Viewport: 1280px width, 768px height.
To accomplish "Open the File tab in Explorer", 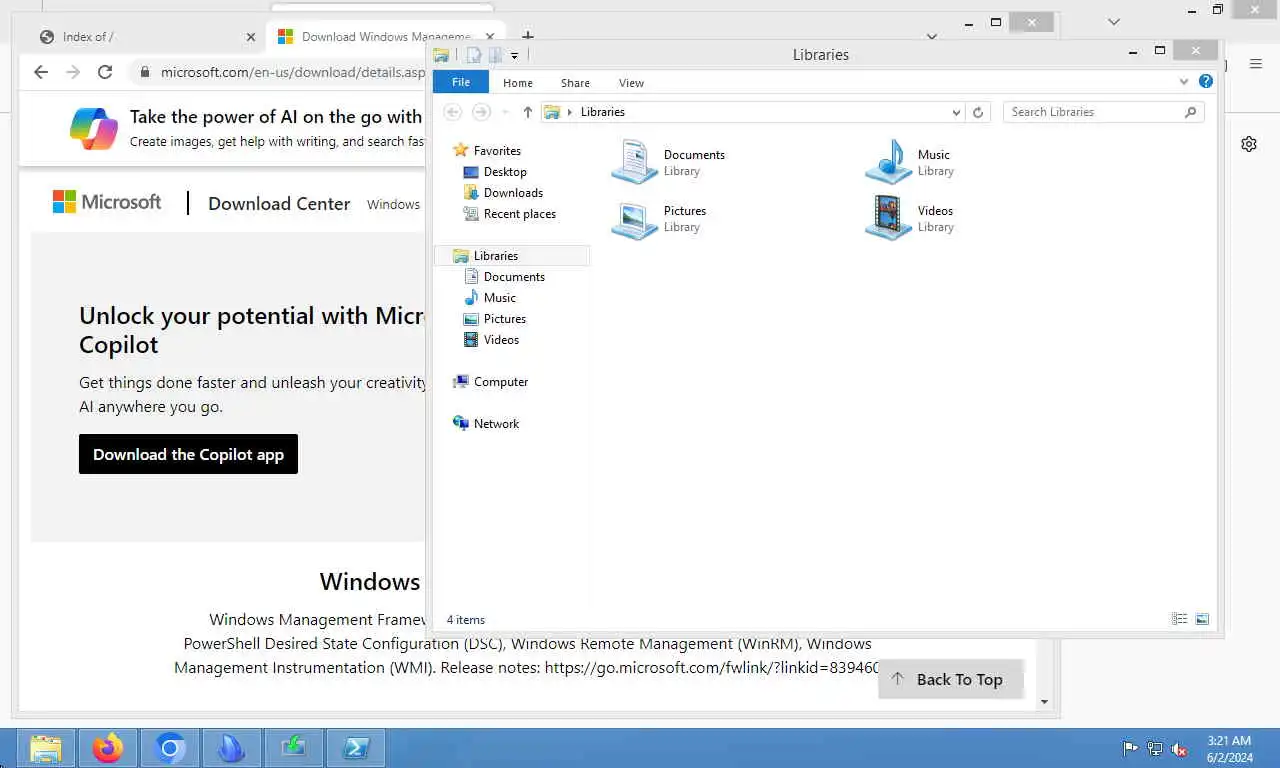I will click(461, 82).
